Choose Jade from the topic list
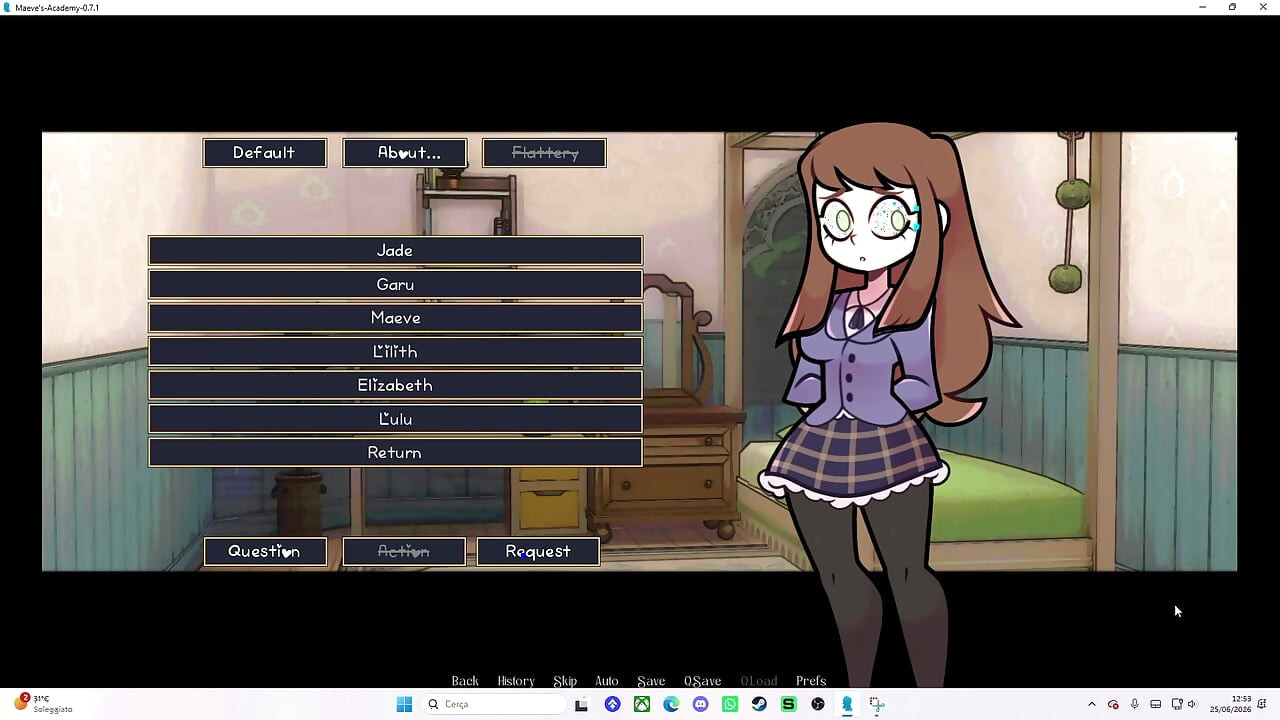Screen dimensions: 1280x720 [x=395, y=250]
